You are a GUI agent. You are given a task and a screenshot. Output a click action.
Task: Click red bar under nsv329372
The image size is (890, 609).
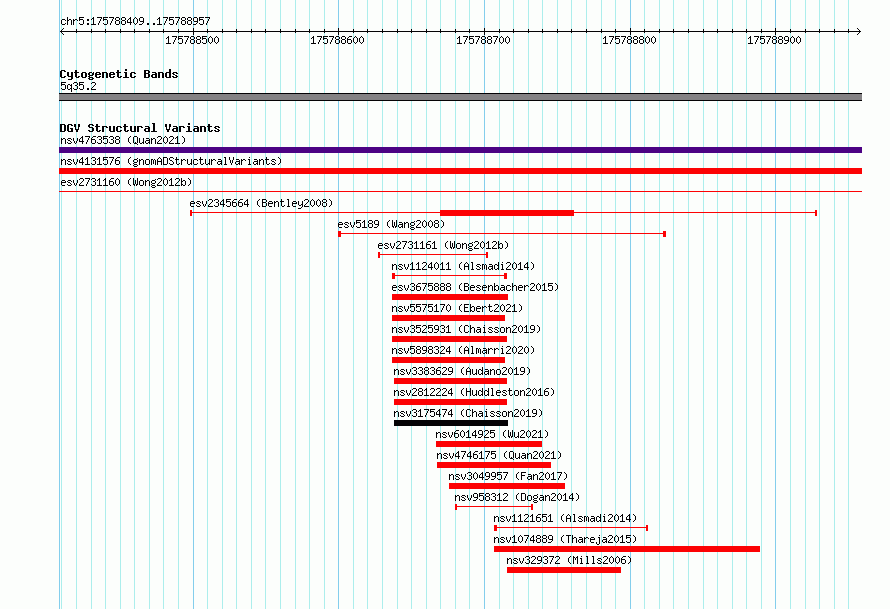pyautogui.click(x=564, y=570)
